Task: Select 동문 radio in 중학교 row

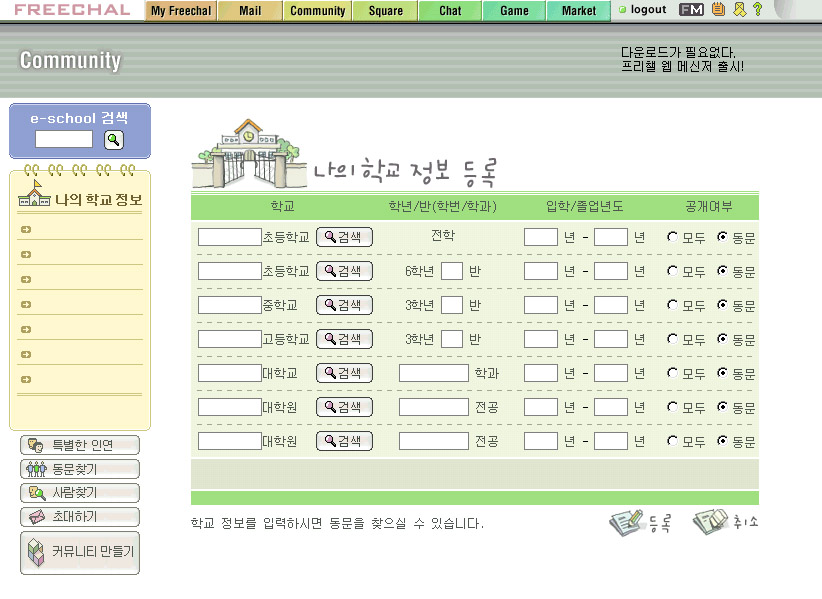Action: pyautogui.click(x=722, y=305)
